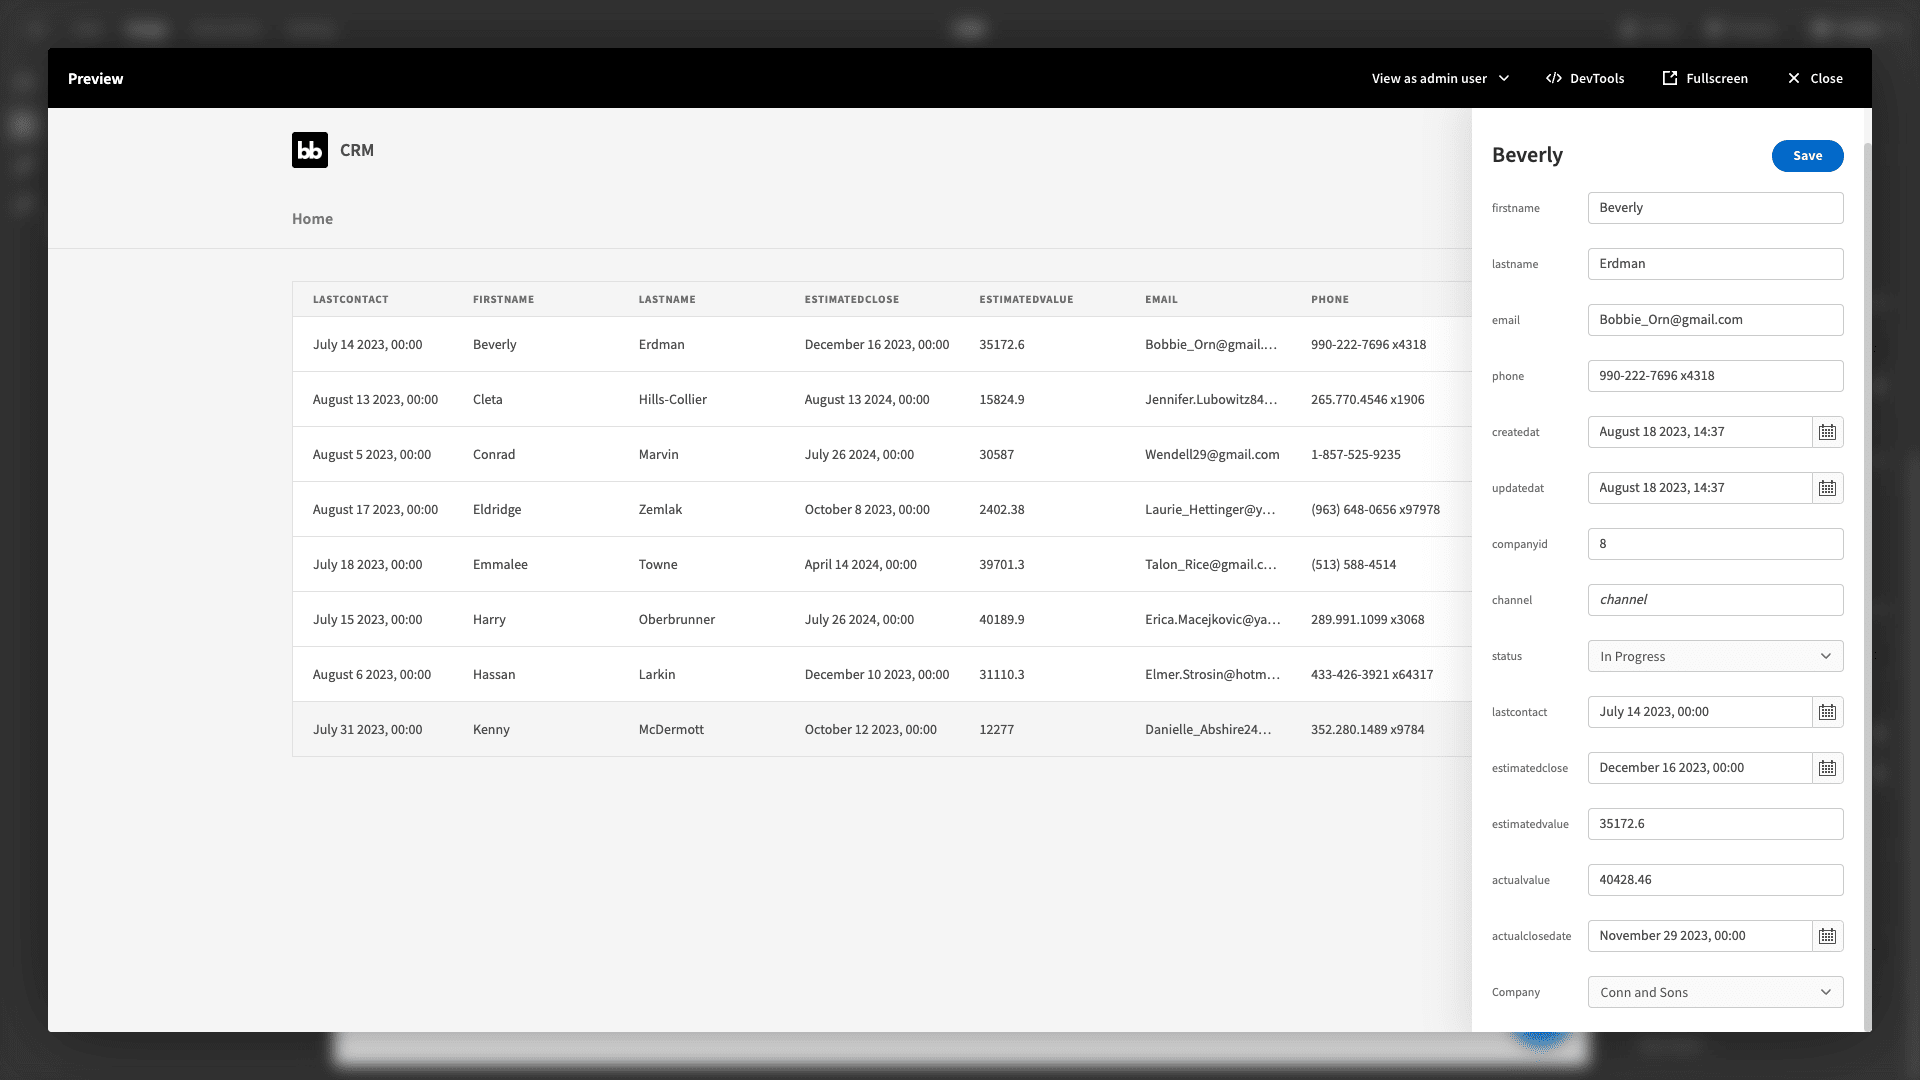This screenshot has height=1080, width=1920.
Task: Click the EMAIL column header
Action: coord(1161,299)
